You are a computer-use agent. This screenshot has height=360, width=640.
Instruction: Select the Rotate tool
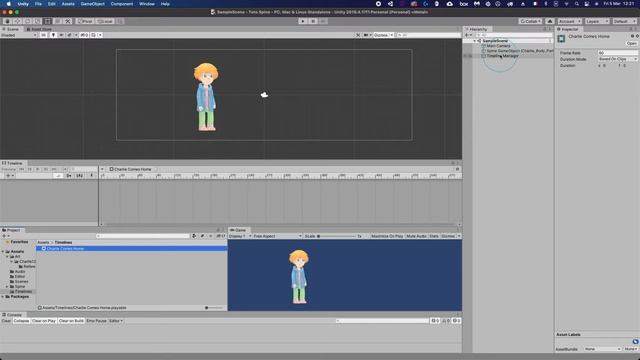click(x=27, y=21)
